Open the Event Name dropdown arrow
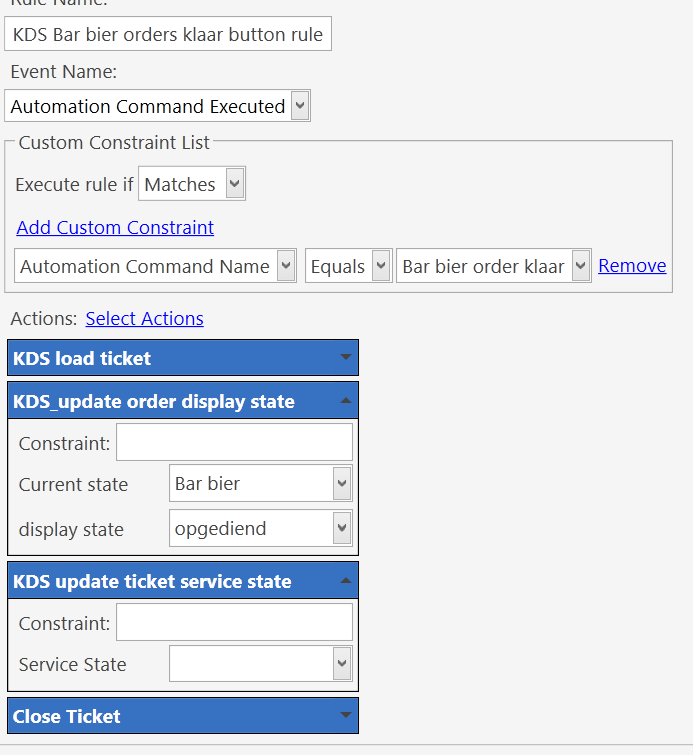 (300, 105)
